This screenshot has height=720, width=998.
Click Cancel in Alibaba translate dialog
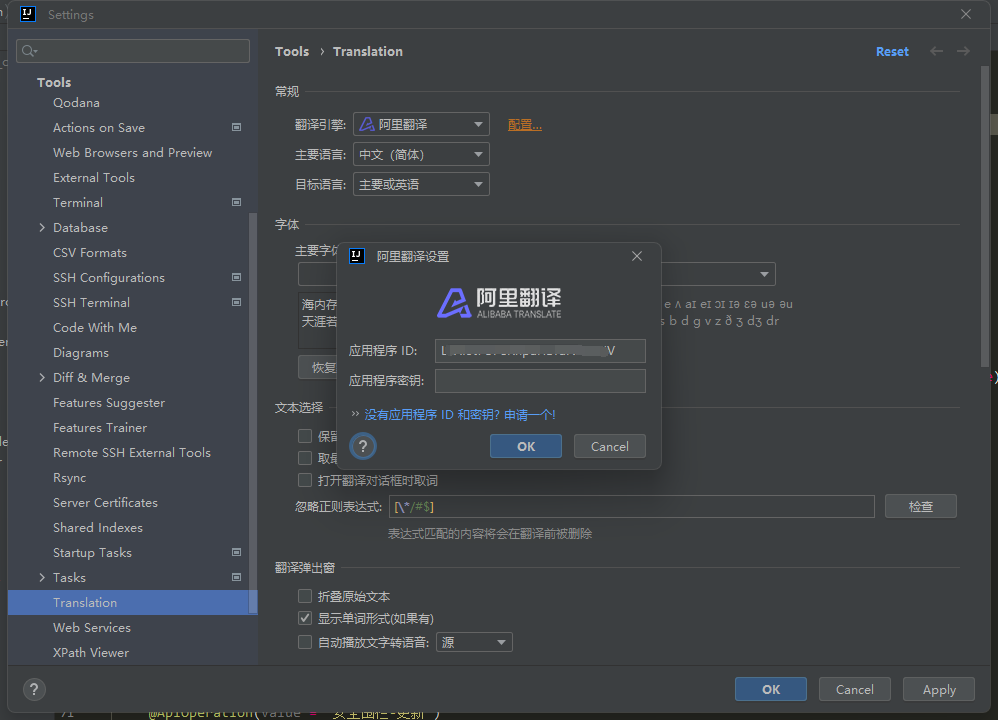610,446
